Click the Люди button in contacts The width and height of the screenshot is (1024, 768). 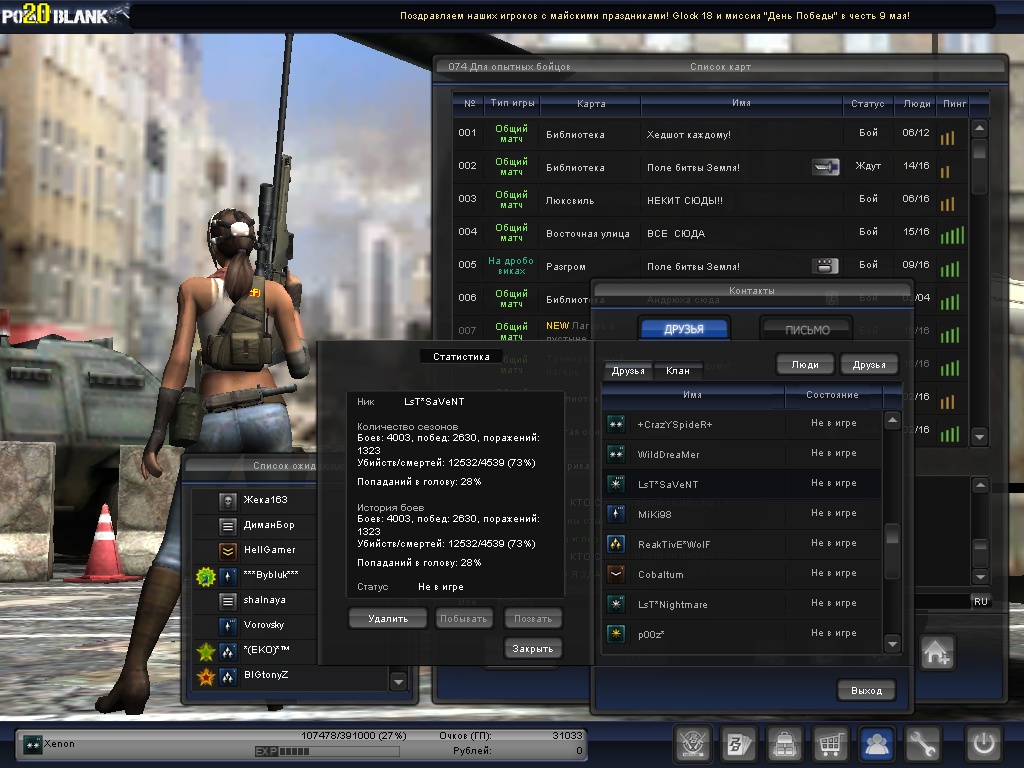(x=805, y=365)
